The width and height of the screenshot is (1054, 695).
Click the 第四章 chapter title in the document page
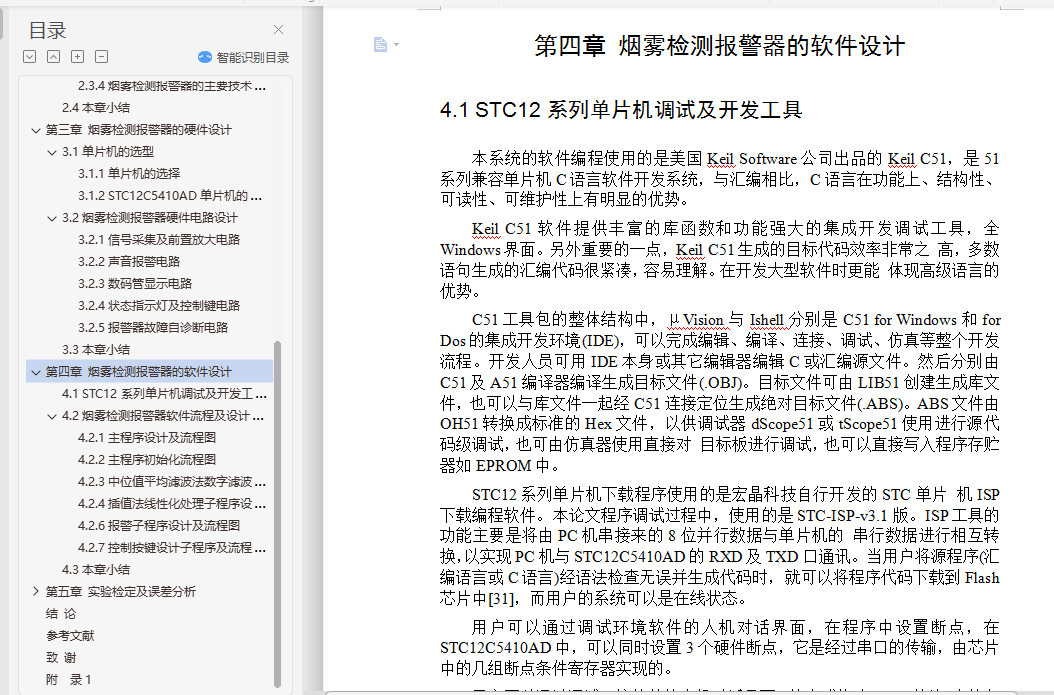pyautogui.click(x=720, y=46)
